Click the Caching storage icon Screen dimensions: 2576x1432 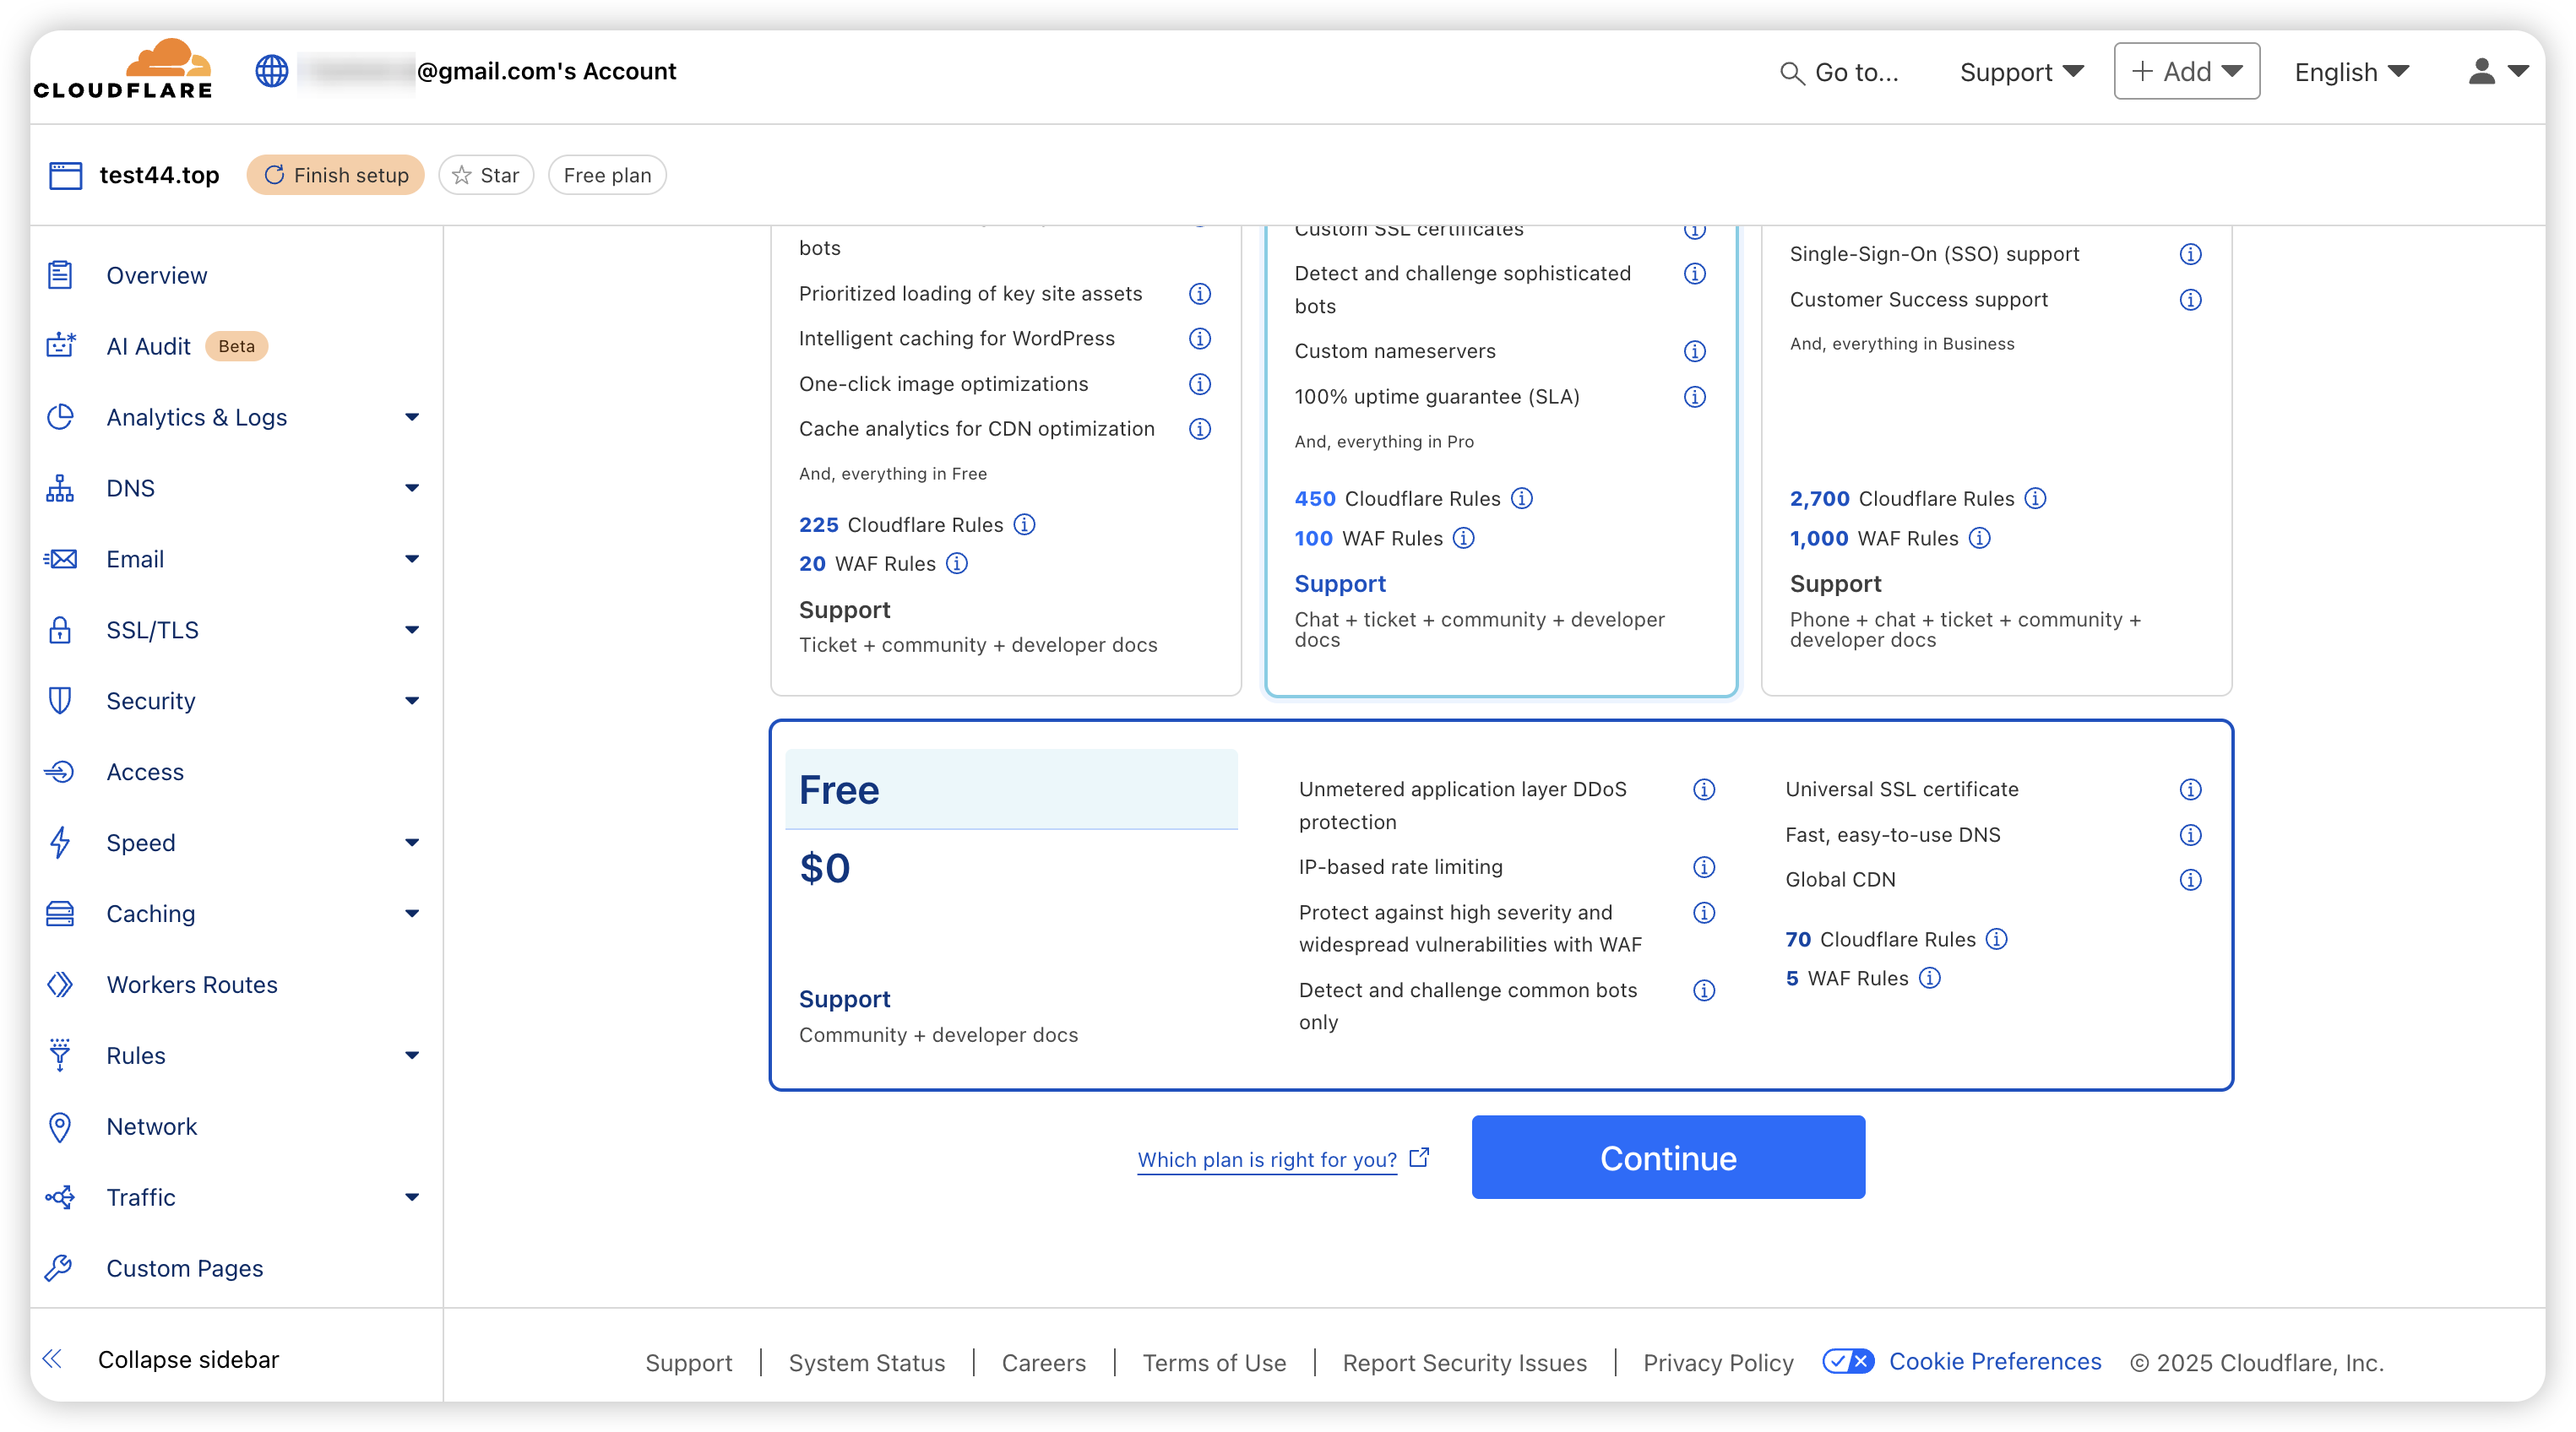coord(60,914)
